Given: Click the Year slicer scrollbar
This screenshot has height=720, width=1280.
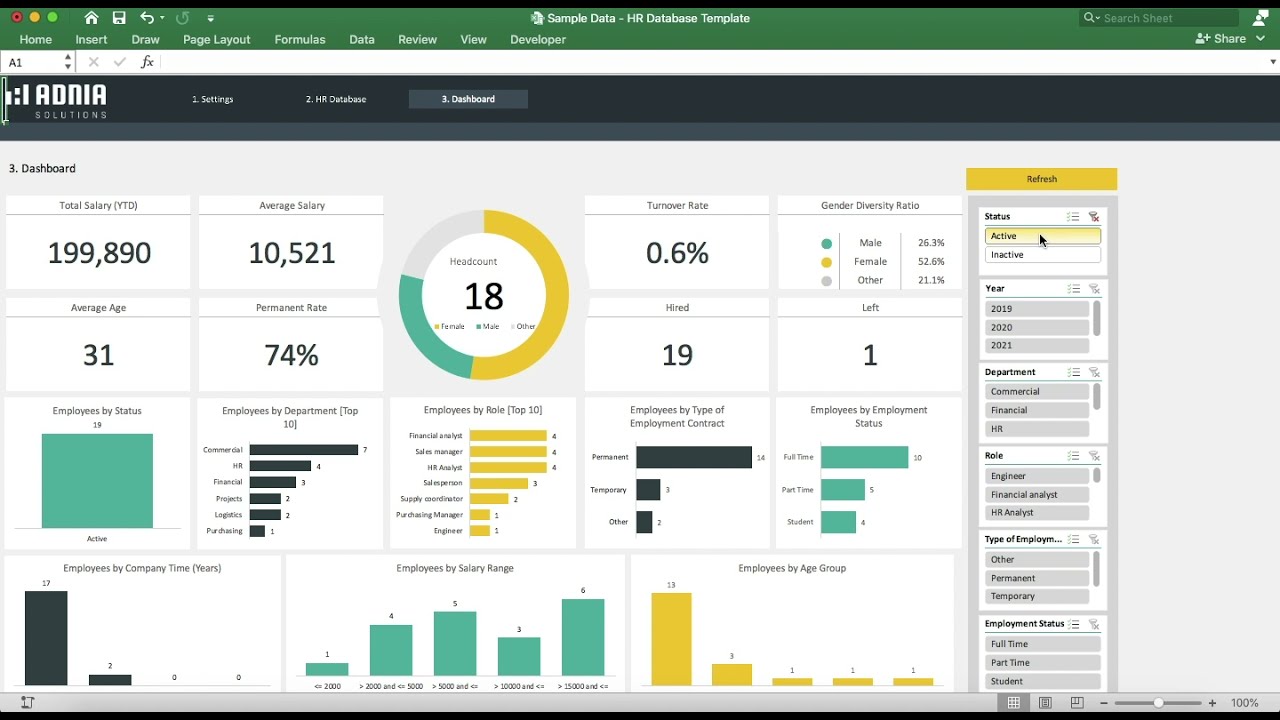Looking at the screenshot, I should (x=1097, y=318).
